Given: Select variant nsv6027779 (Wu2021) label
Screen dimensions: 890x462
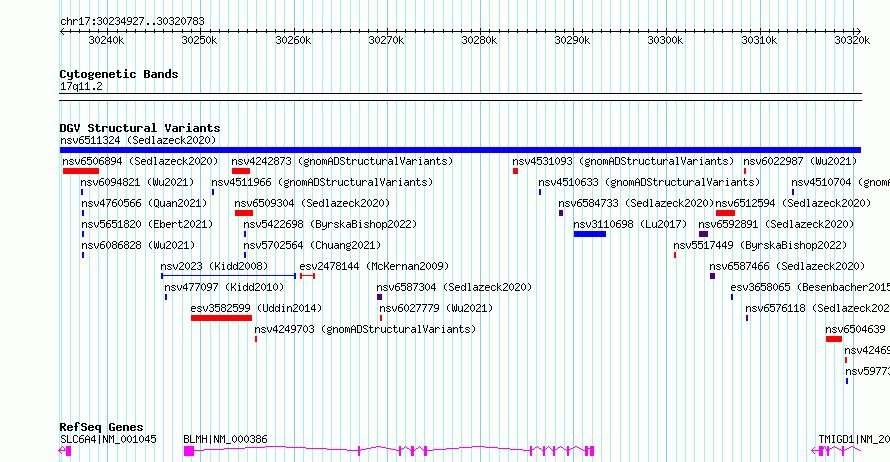Looking at the screenshot, I should tap(436, 308).
